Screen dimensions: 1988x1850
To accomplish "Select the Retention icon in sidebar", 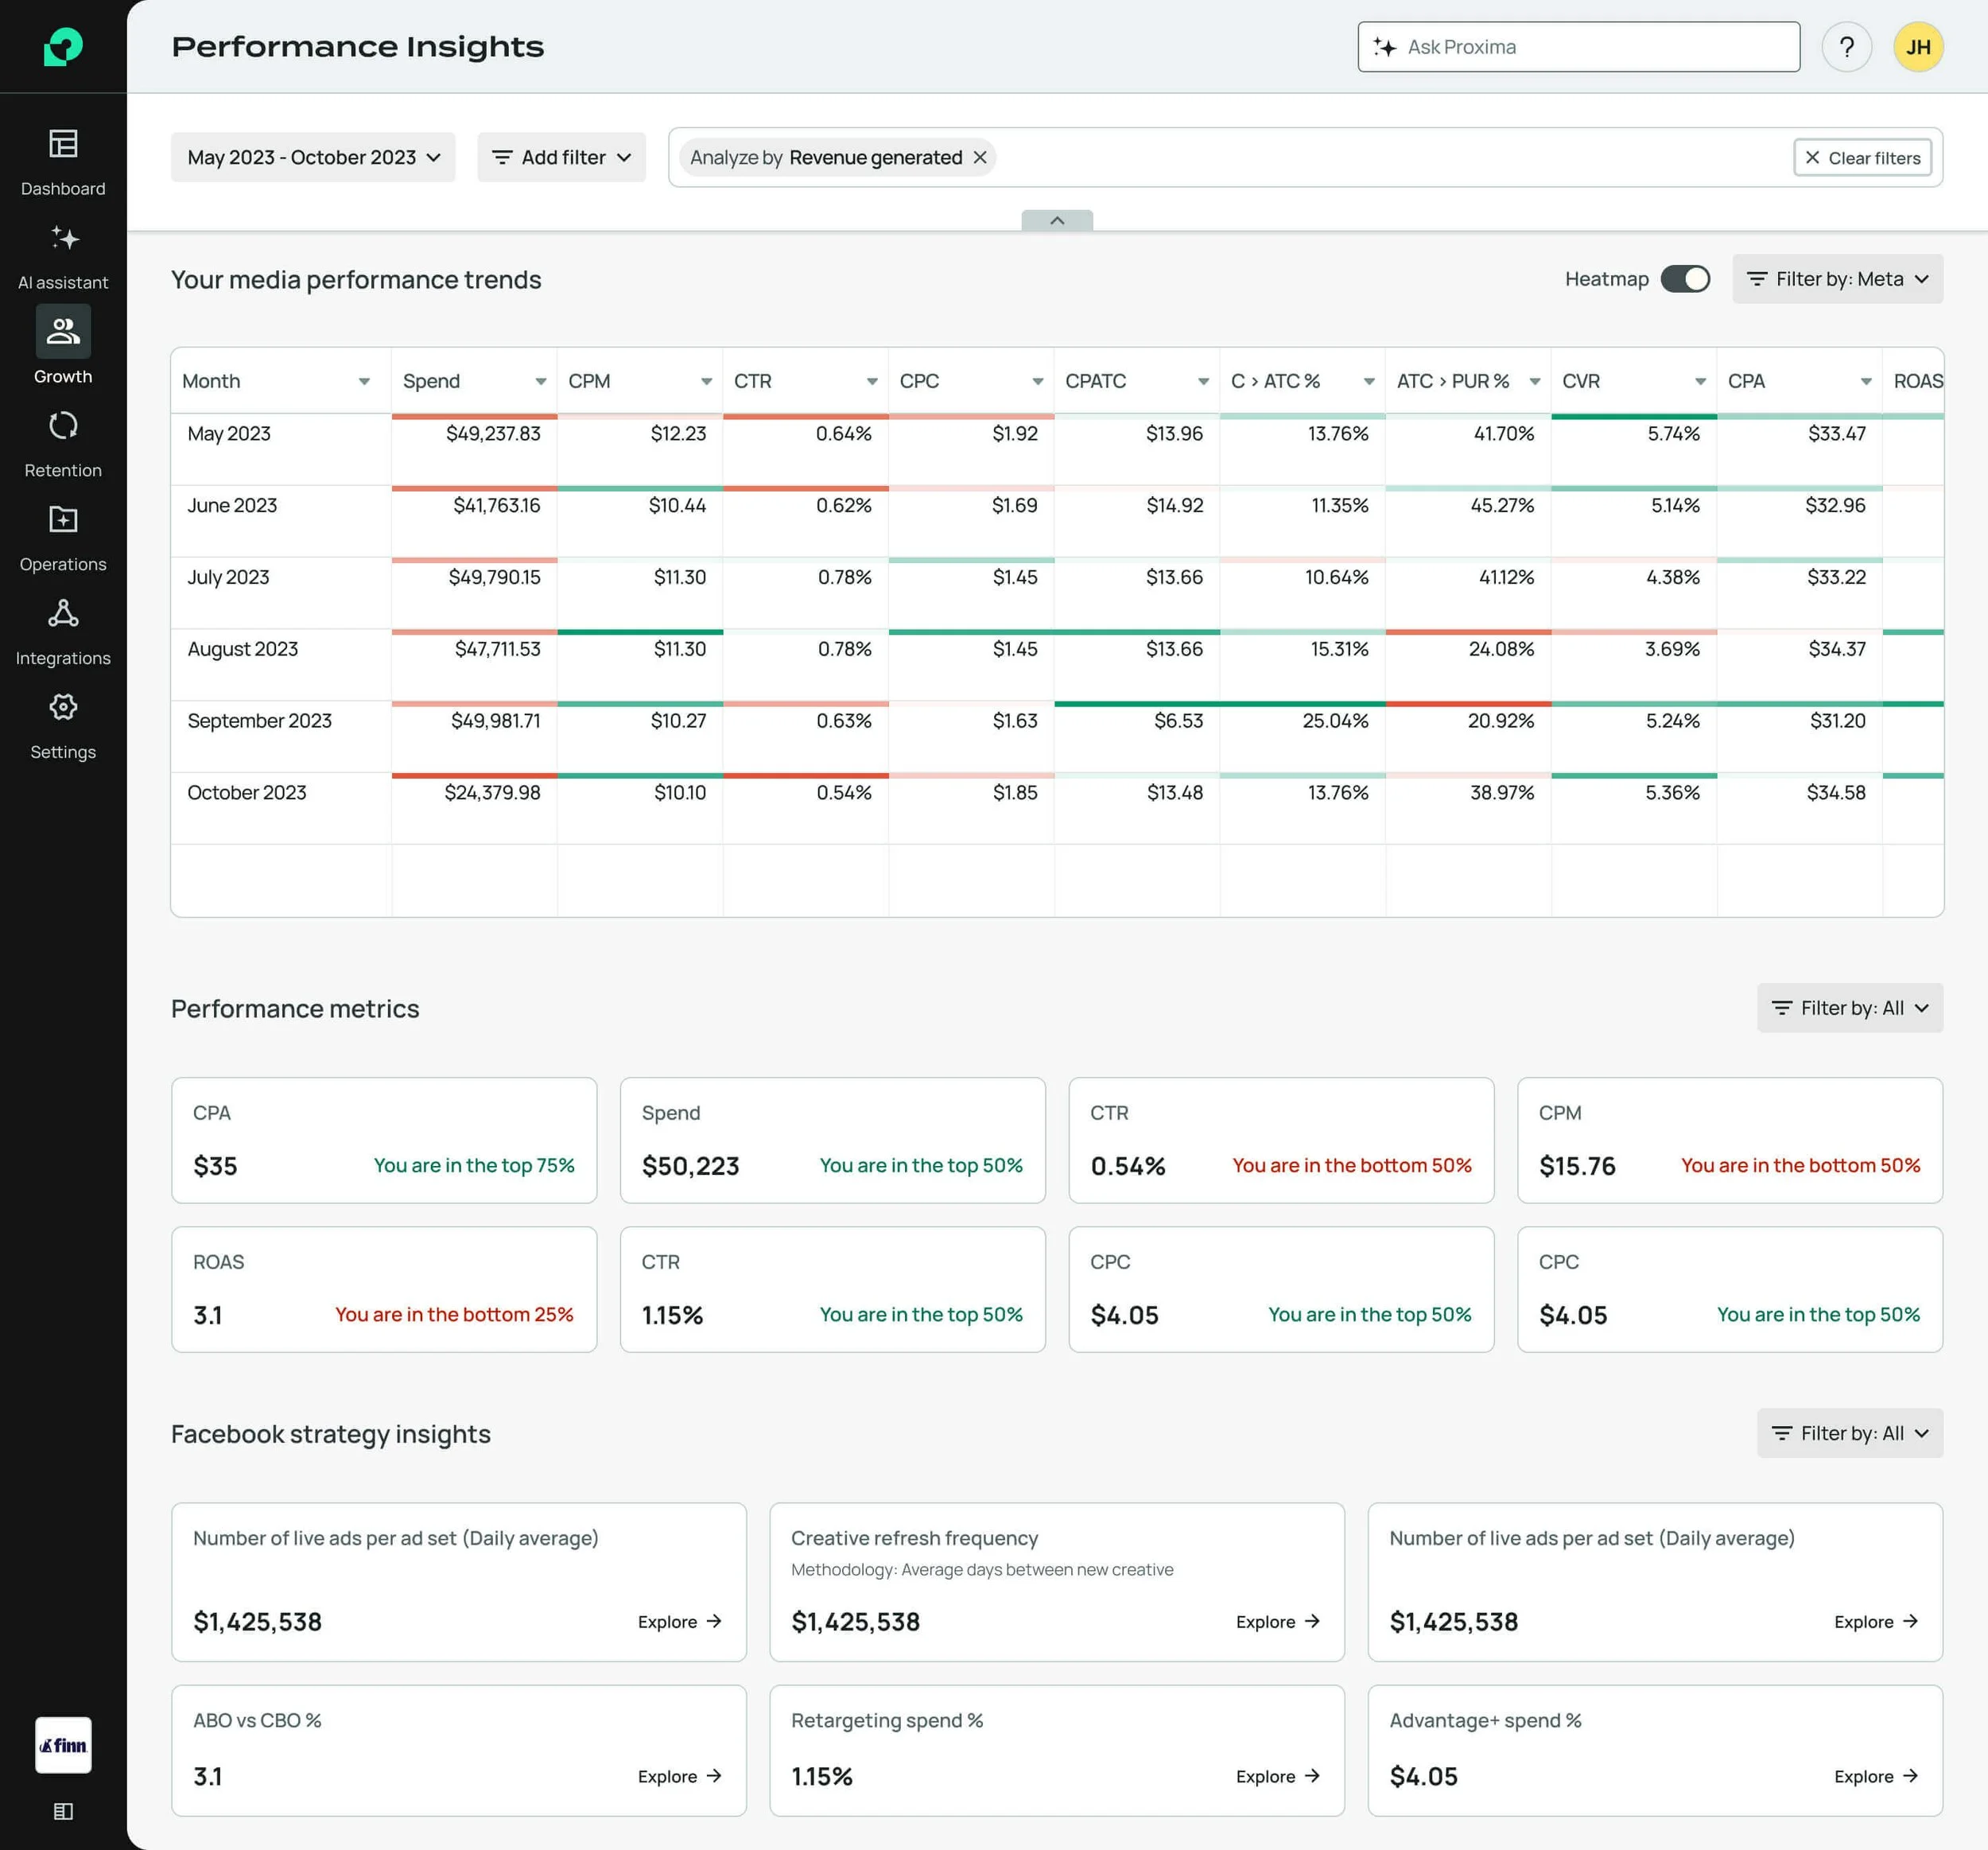I will (x=63, y=426).
